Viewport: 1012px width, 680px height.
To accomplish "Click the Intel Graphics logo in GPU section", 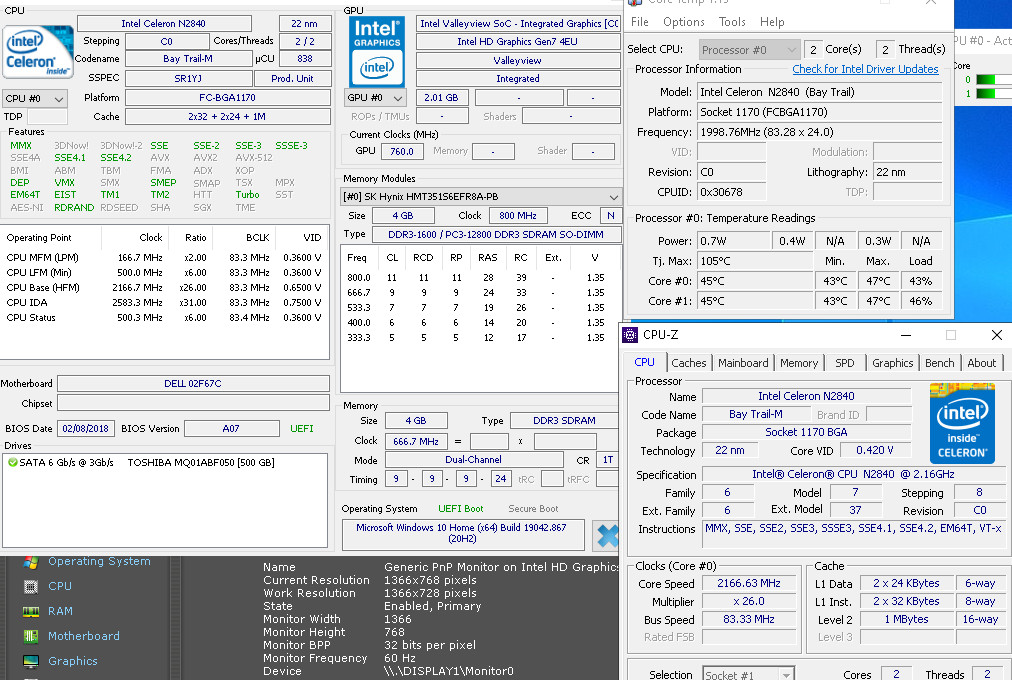I will 377,52.
